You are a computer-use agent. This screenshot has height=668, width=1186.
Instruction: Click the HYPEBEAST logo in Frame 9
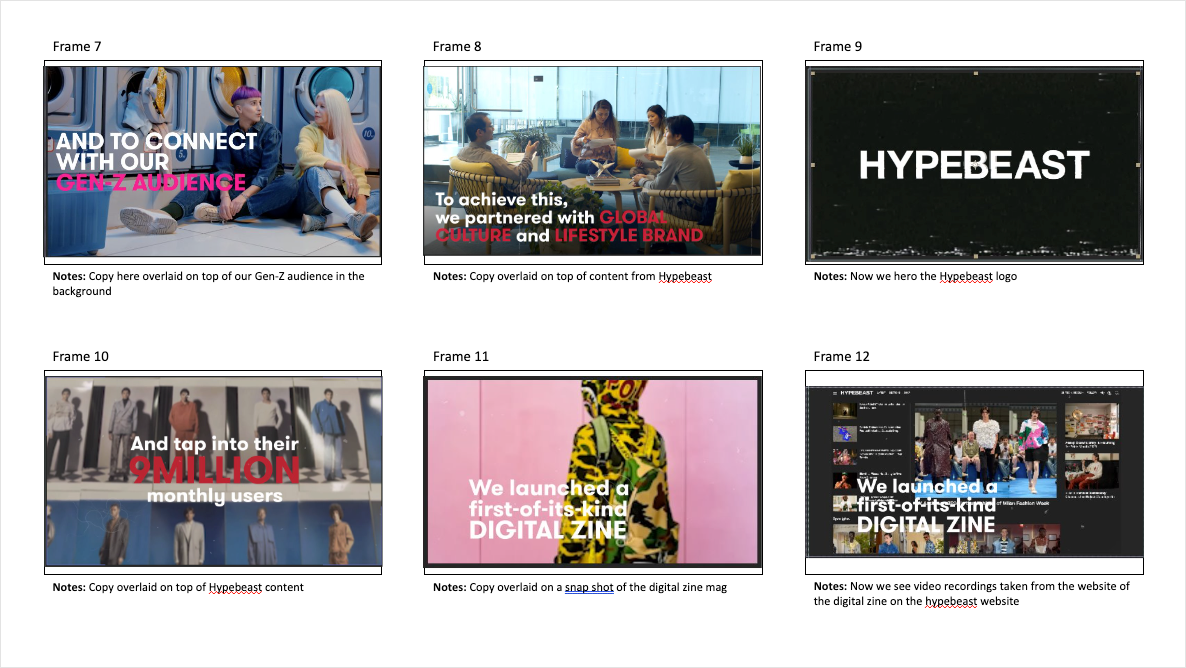[973, 165]
